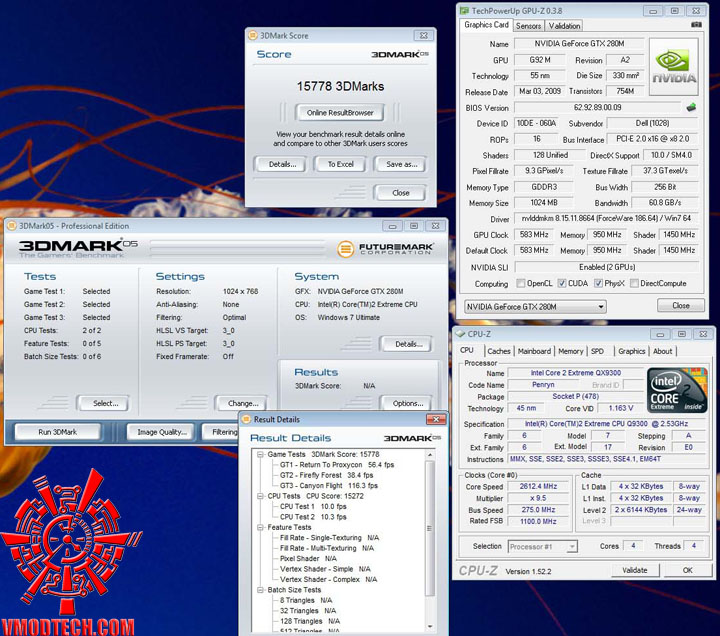Toggle the PhysX checkbox in GPU-Z
The width and height of the screenshot is (720, 636).
click(598, 283)
